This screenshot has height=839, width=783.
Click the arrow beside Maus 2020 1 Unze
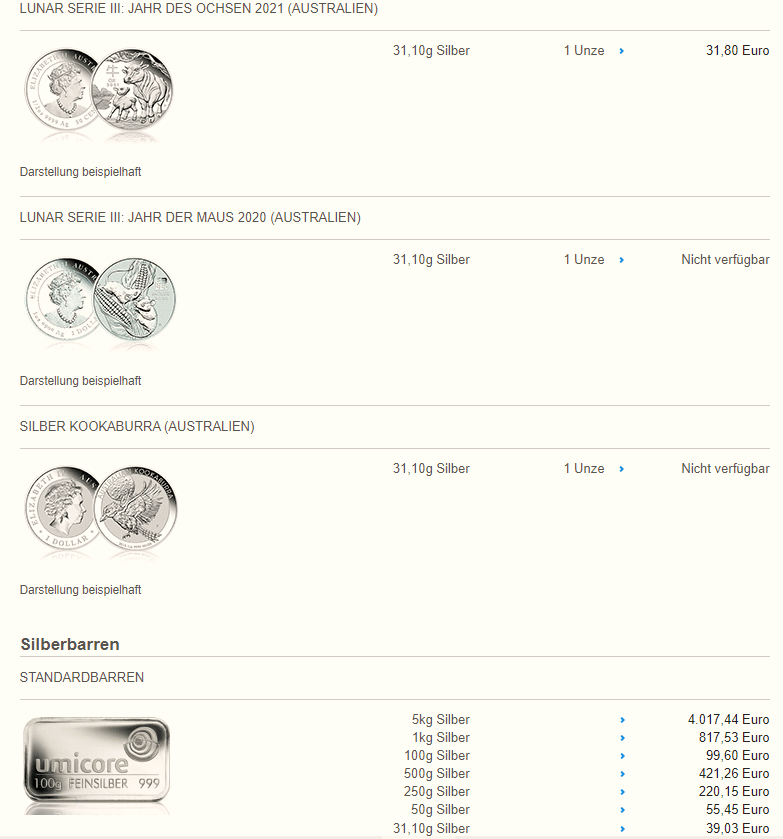coord(622,260)
